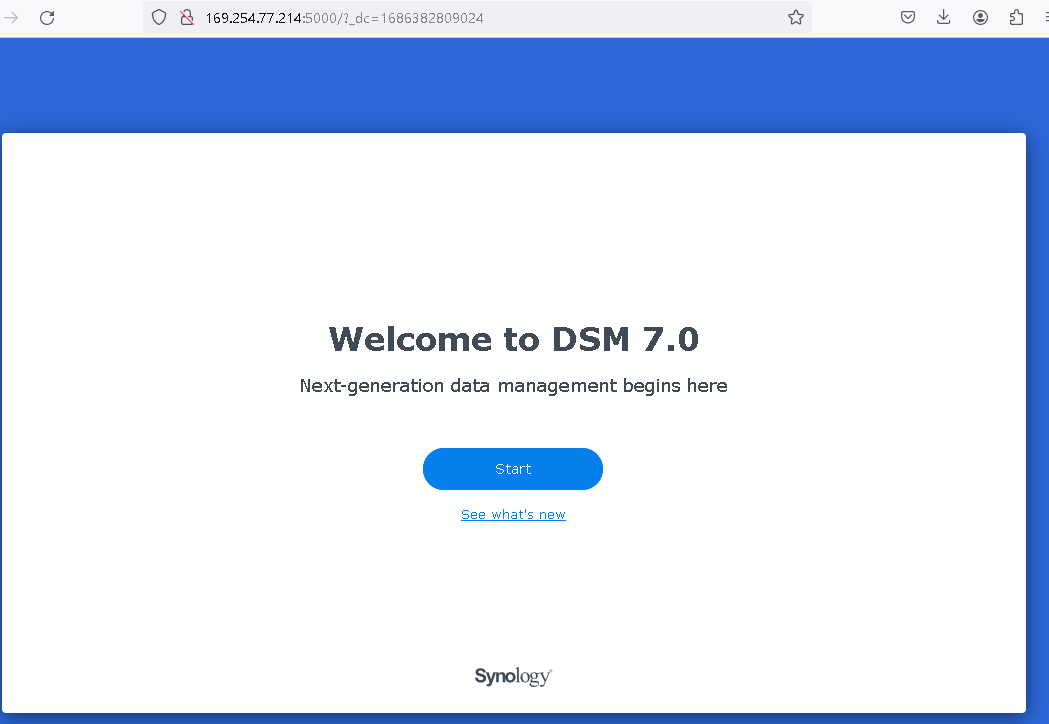Image resolution: width=1049 pixels, height=724 pixels.
Task: View the insecure connection padlock info
Action: click(x=187, y=17)
